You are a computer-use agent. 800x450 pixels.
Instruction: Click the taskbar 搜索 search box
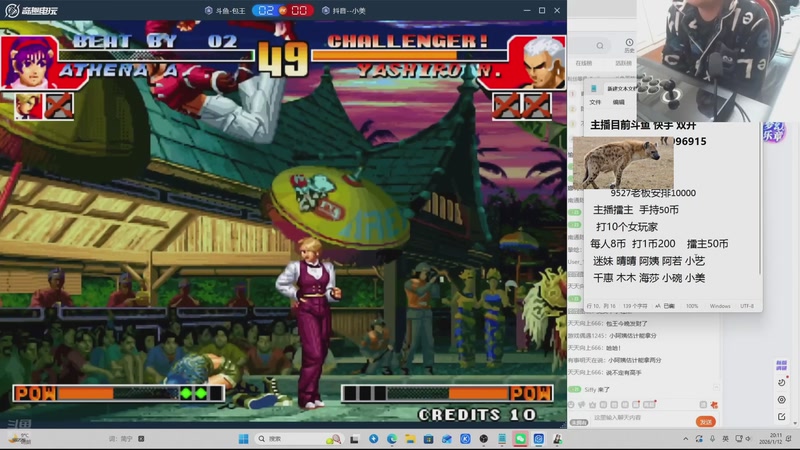(300, 439)
